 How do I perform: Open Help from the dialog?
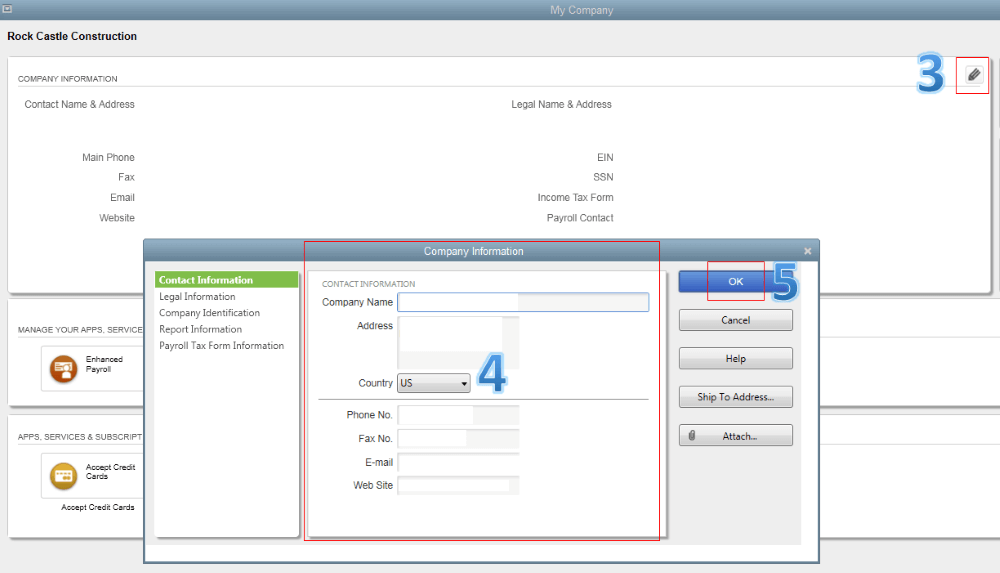pyautogui.click(x=735, y=359)
